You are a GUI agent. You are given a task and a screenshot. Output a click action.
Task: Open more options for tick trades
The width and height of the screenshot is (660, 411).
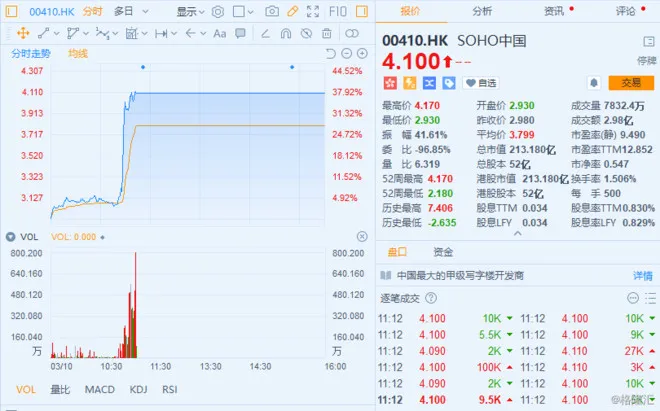[x=633, y=298]
